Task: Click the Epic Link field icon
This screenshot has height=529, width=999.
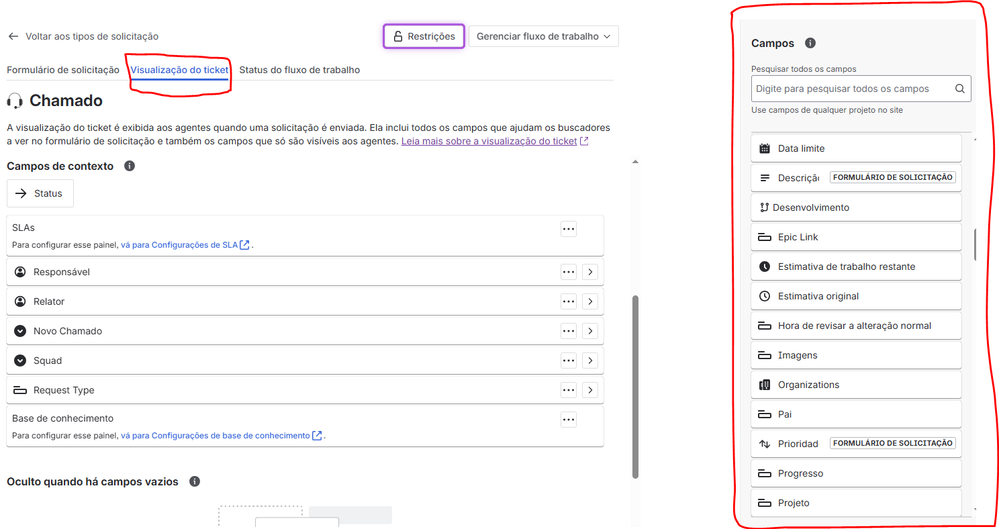Action: [x=765, y=236]
